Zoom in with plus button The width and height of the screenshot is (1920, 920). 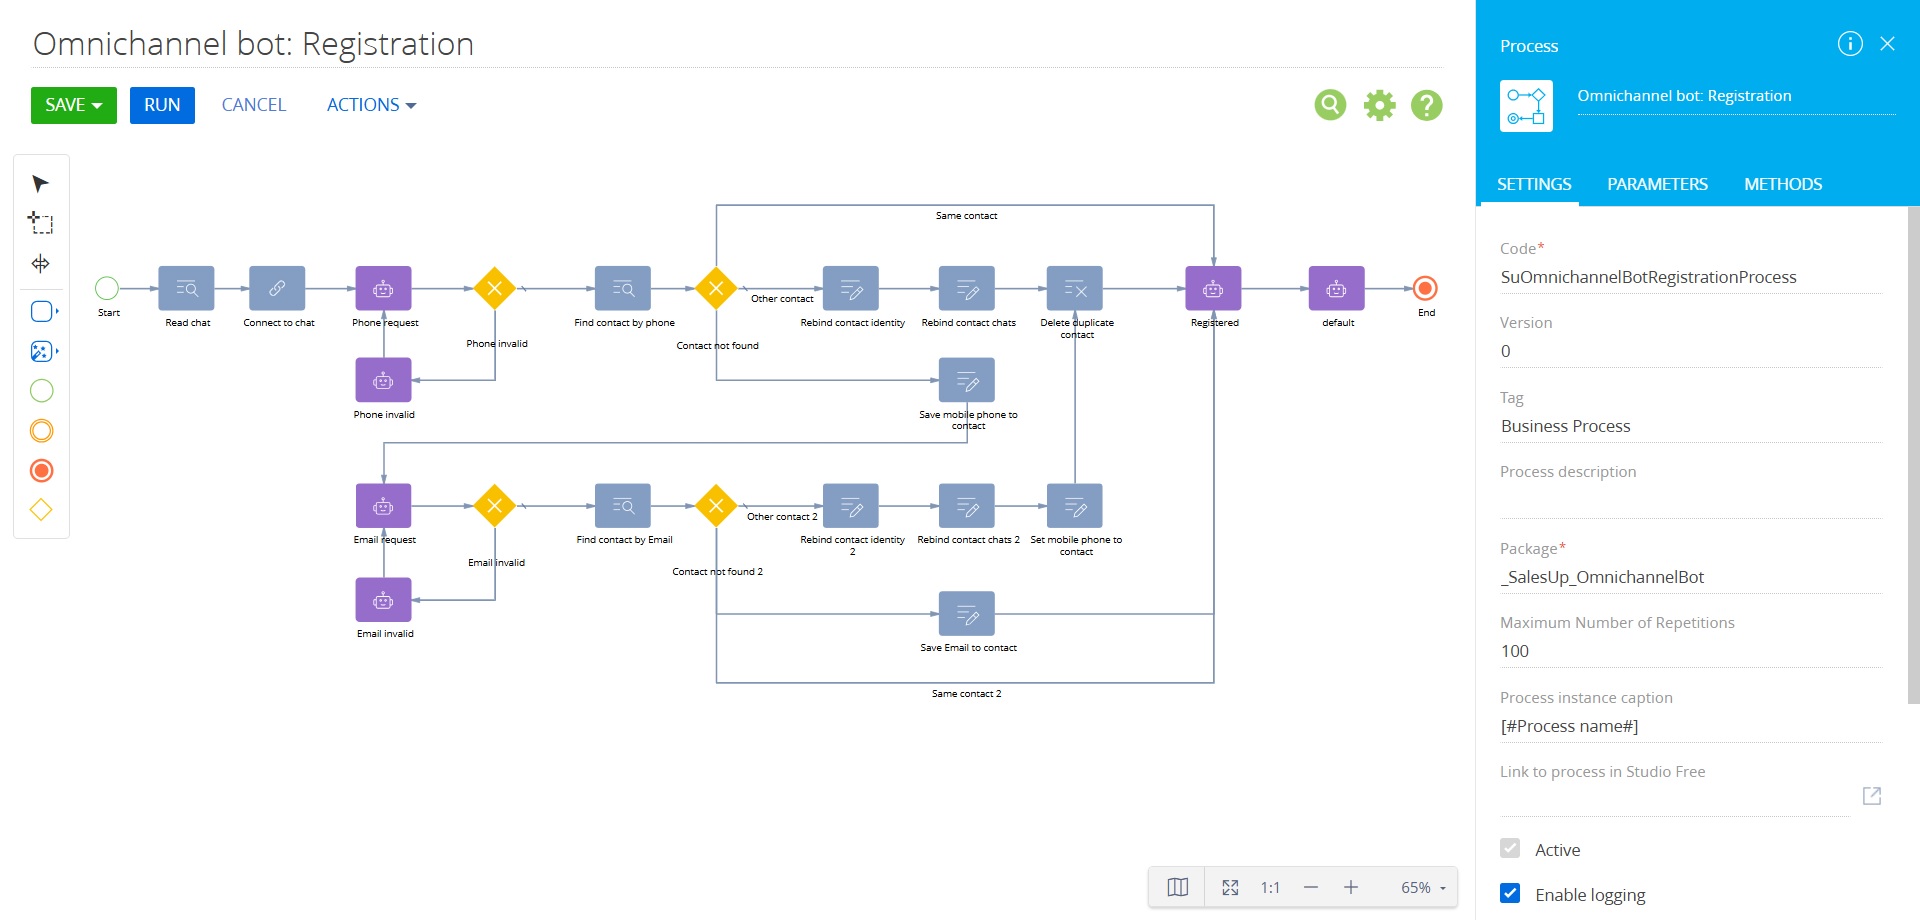pos(1351,888)
